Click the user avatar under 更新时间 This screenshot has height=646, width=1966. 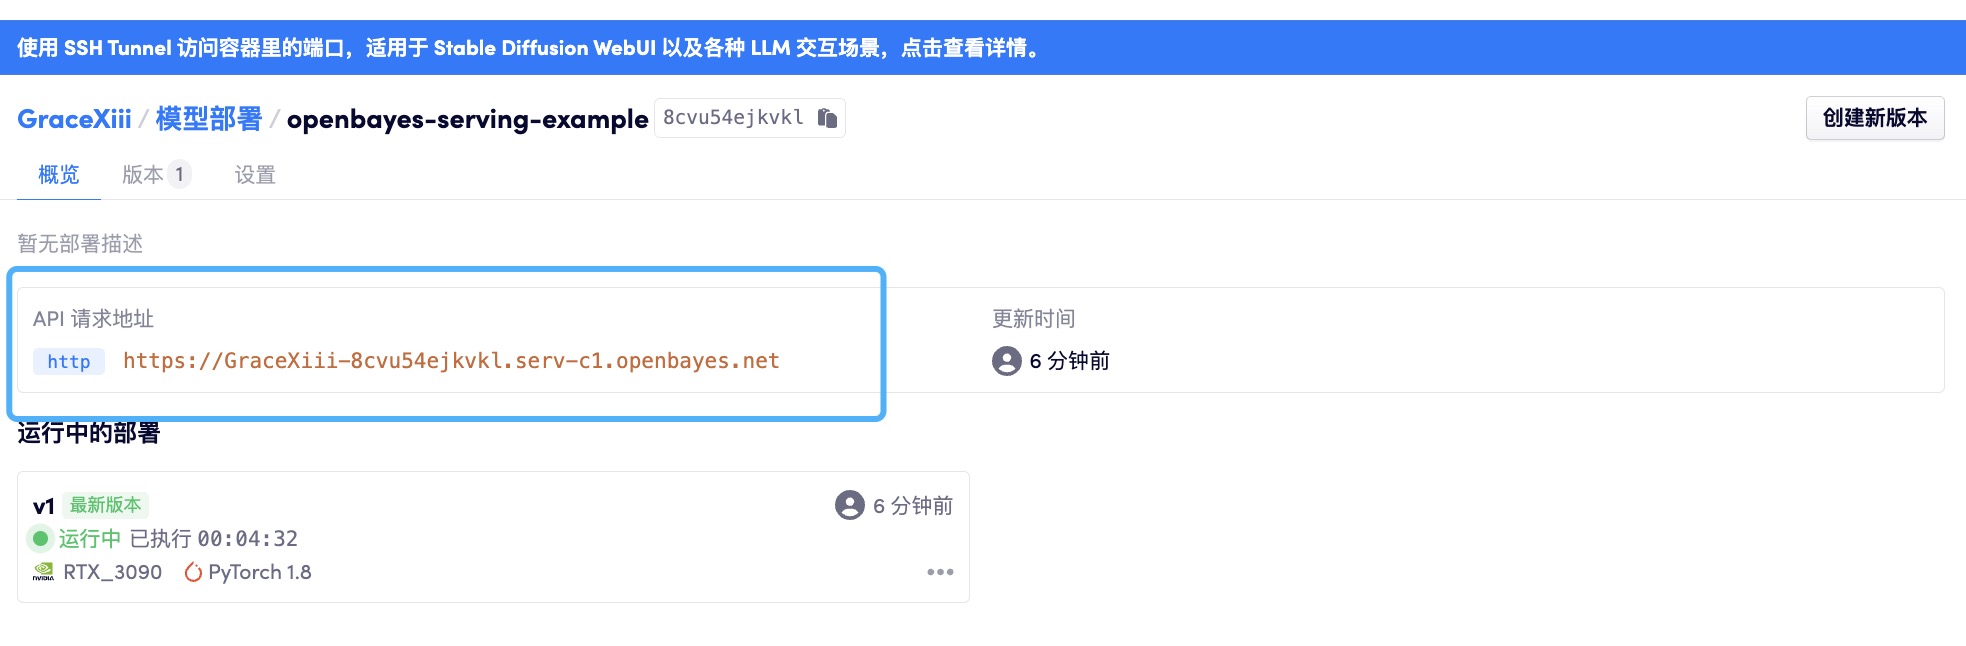click(x=1006, y=361)
